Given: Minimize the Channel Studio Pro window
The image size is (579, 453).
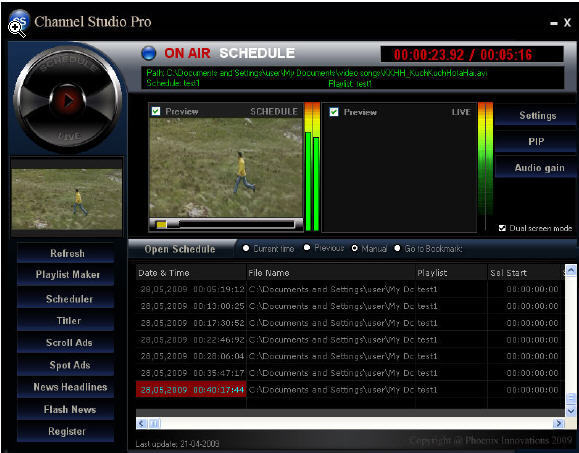Looking at the screenshot, I should [x=554, y=23].
